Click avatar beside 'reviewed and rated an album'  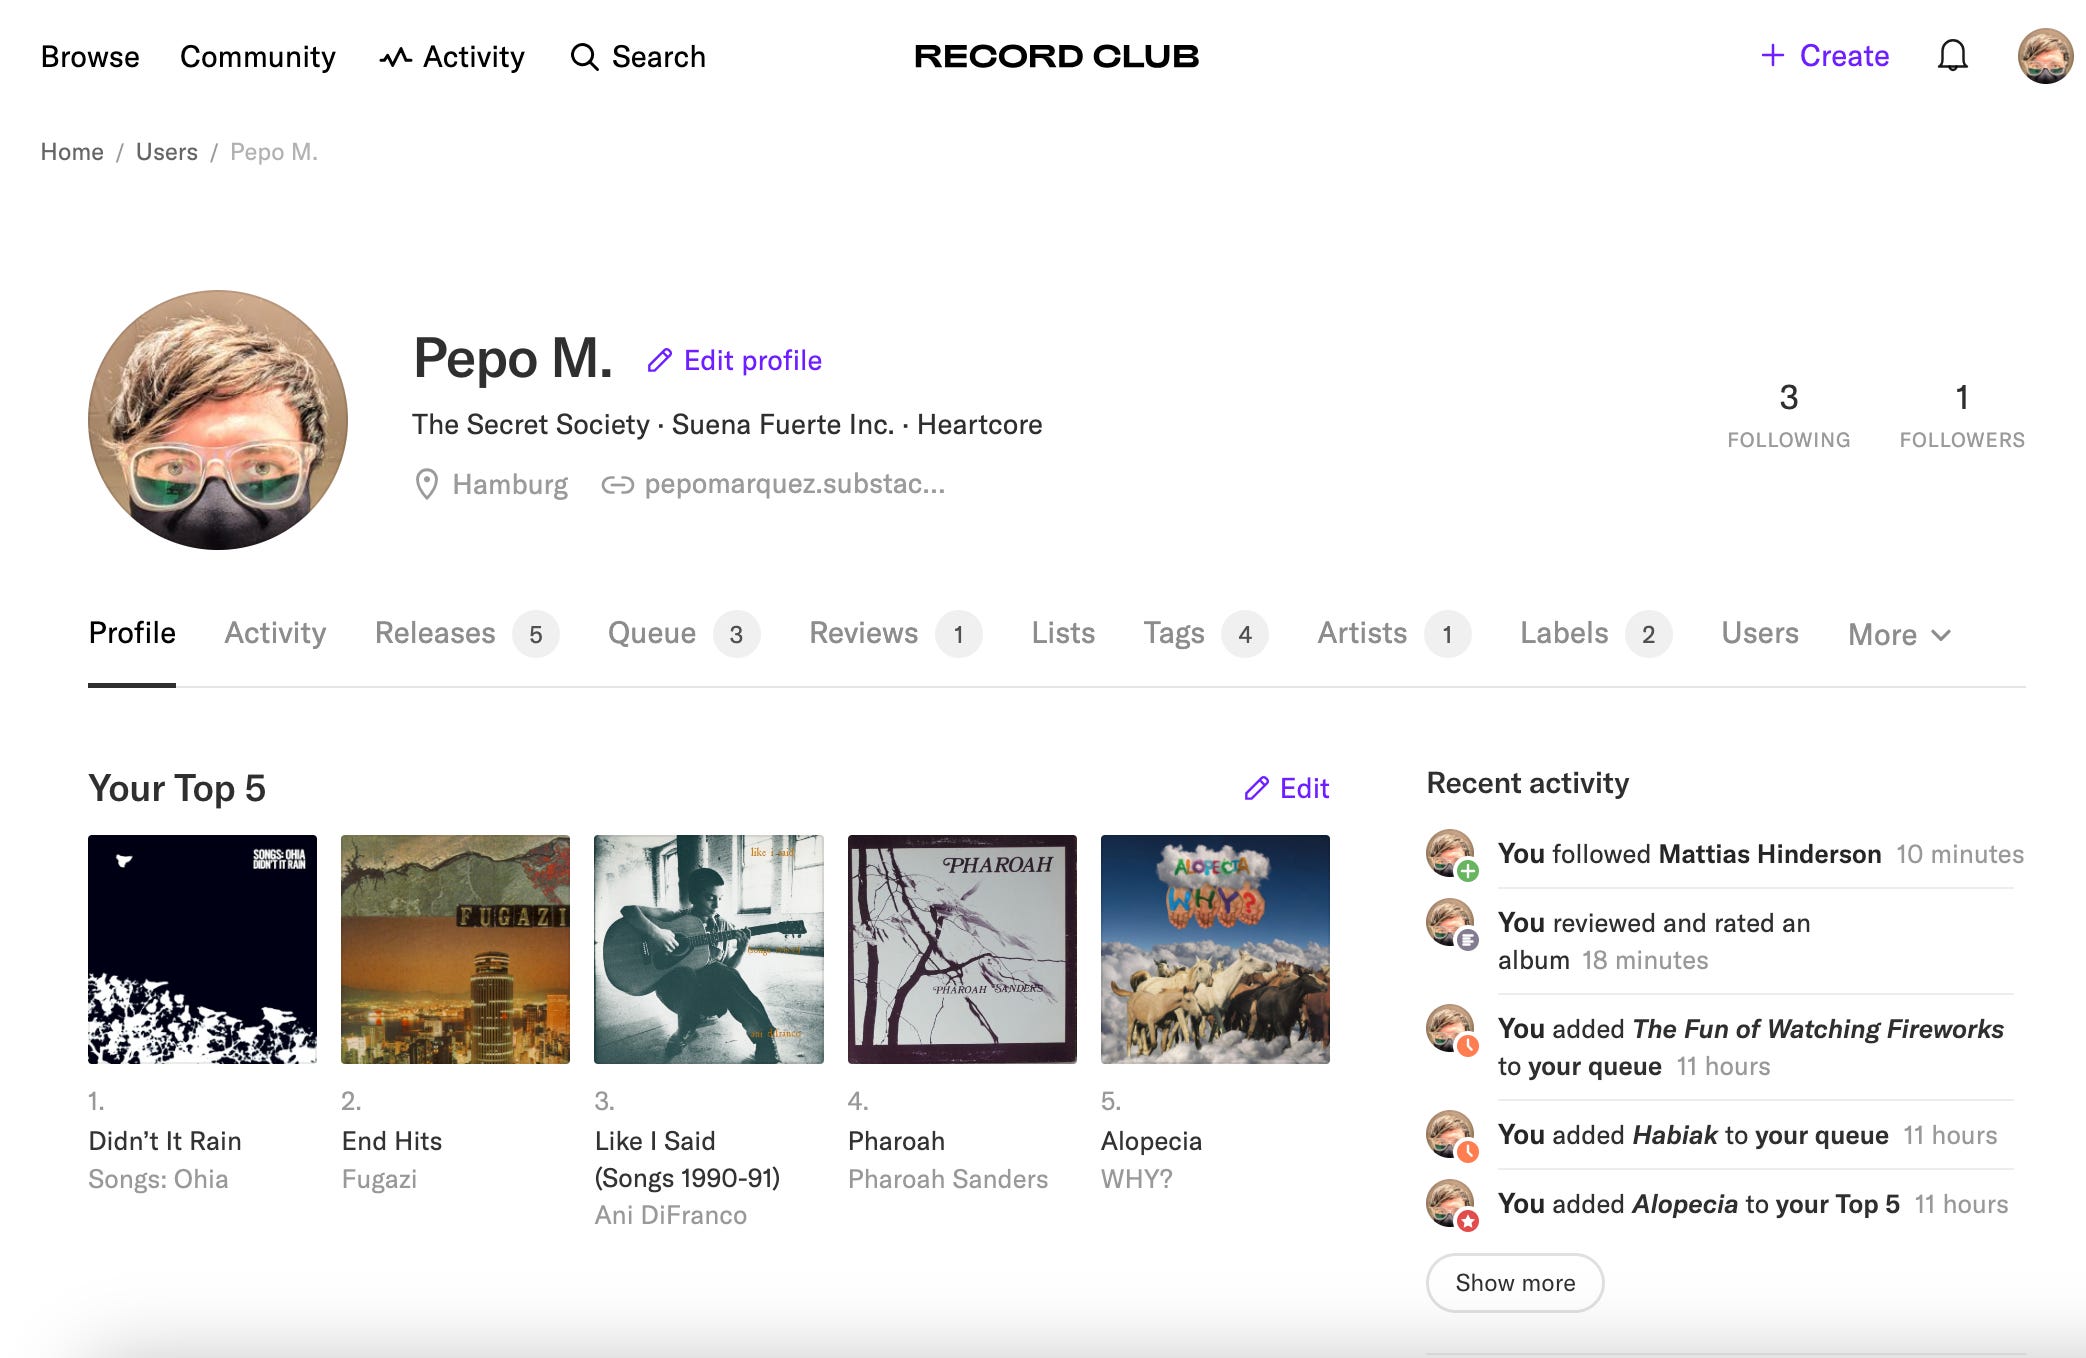[x=1450, y=923]
